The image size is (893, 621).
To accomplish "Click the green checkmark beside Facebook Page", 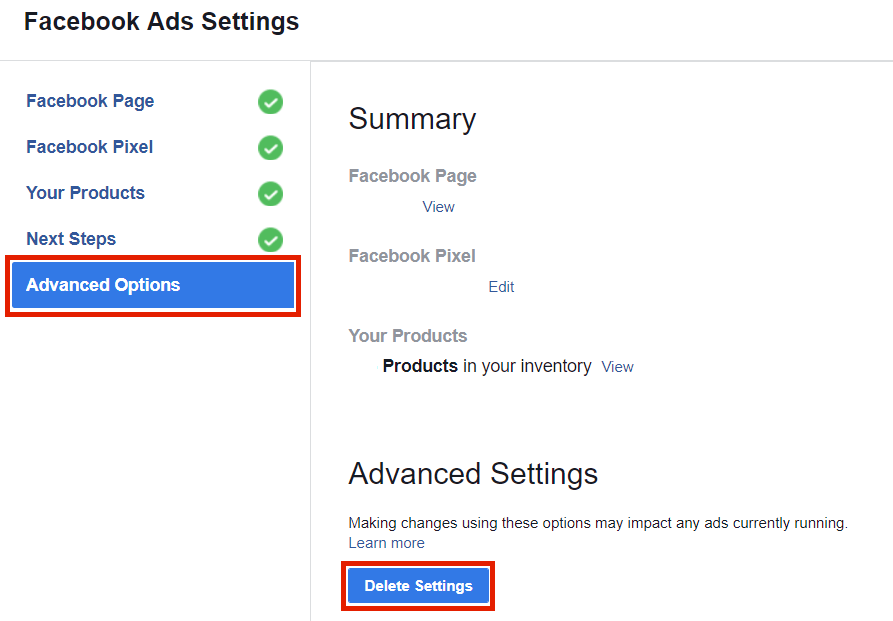I will (x=270, y=102).
